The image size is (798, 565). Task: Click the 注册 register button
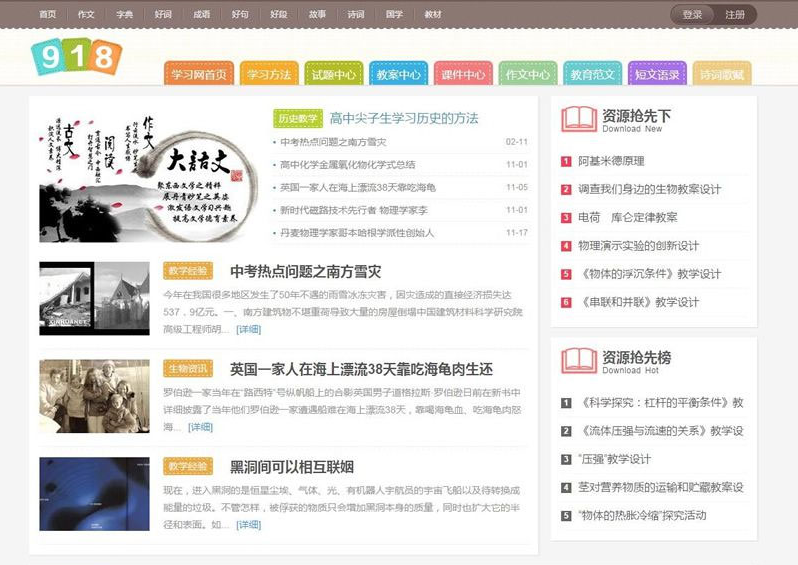pyautogui.click(x=735, y=15)
